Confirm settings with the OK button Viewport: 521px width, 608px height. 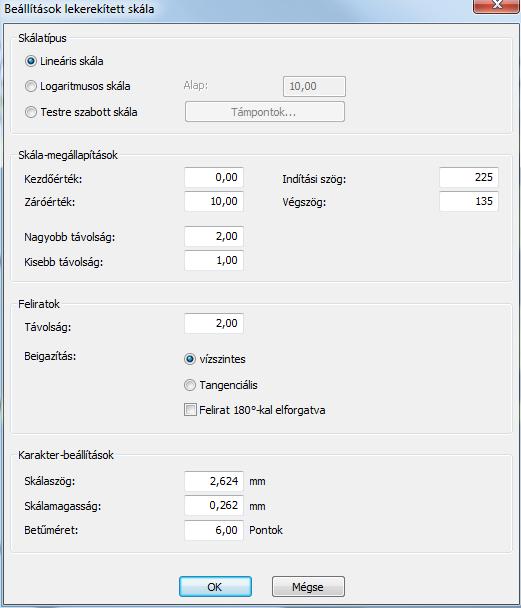pyautogui.click(x=215, y=587)
